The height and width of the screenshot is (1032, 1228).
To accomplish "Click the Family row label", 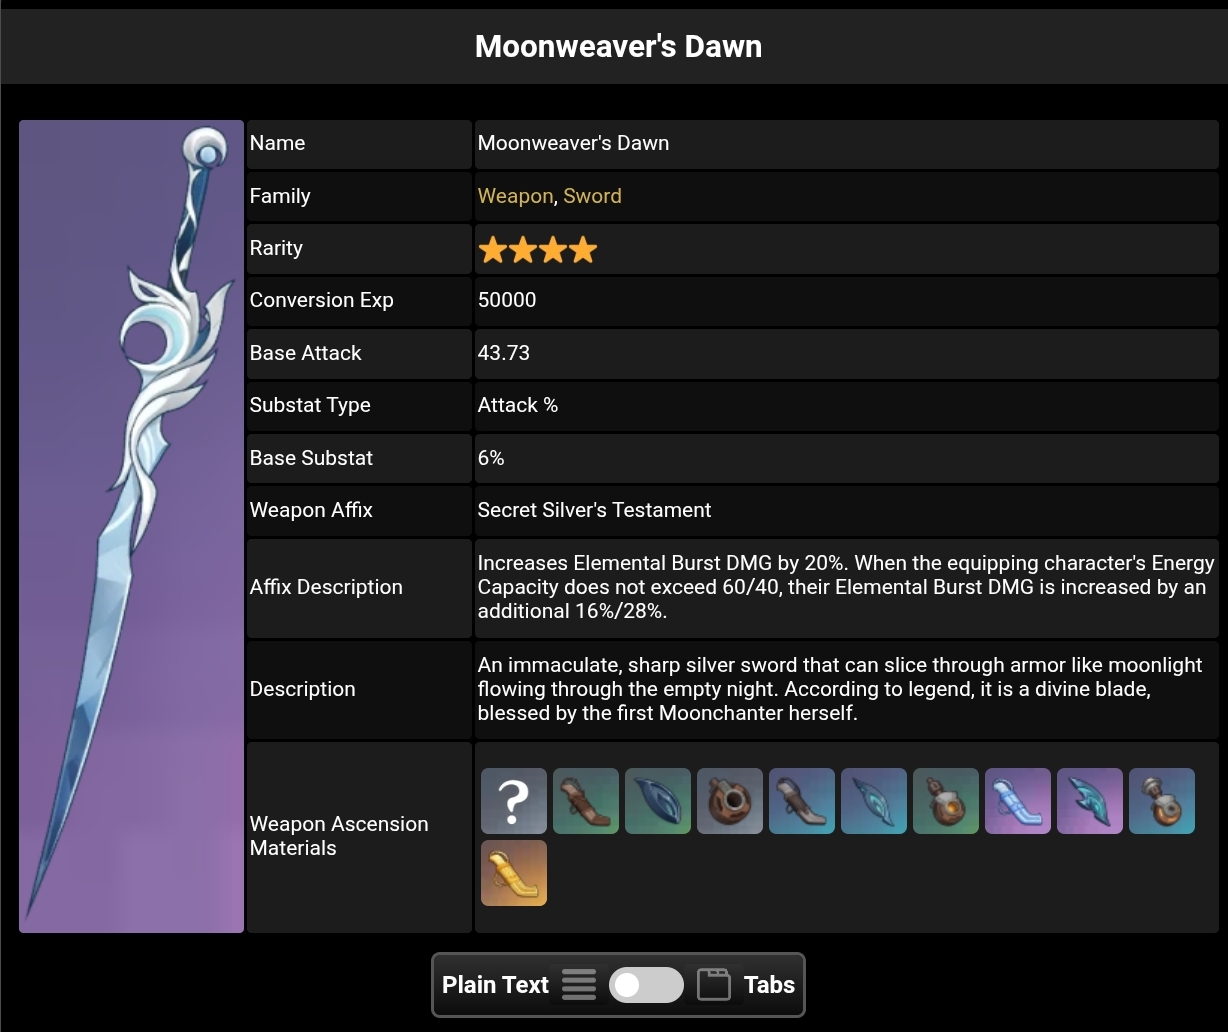I will click(280, 196).
